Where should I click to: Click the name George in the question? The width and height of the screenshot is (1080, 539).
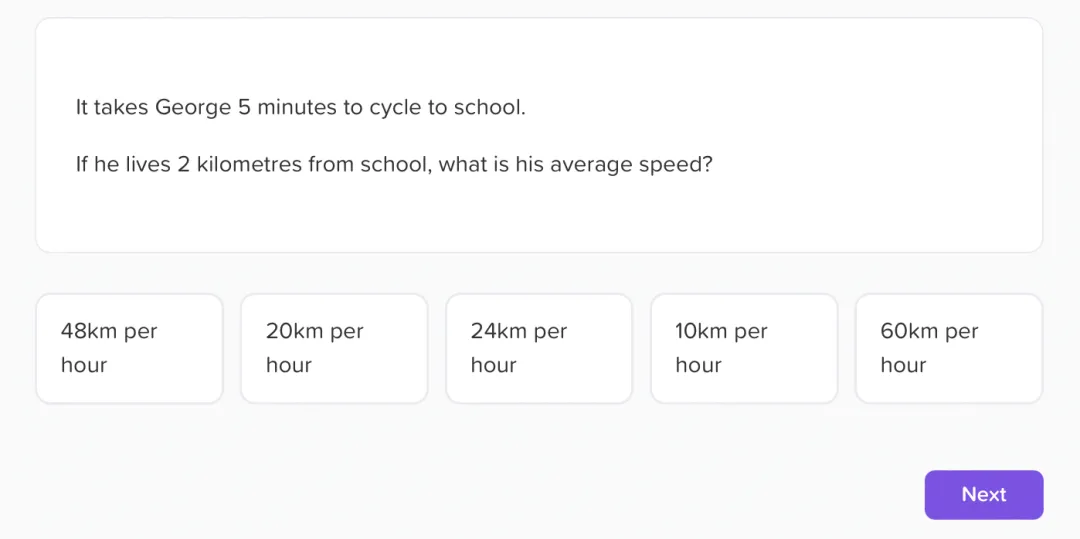tap(193, 107)
